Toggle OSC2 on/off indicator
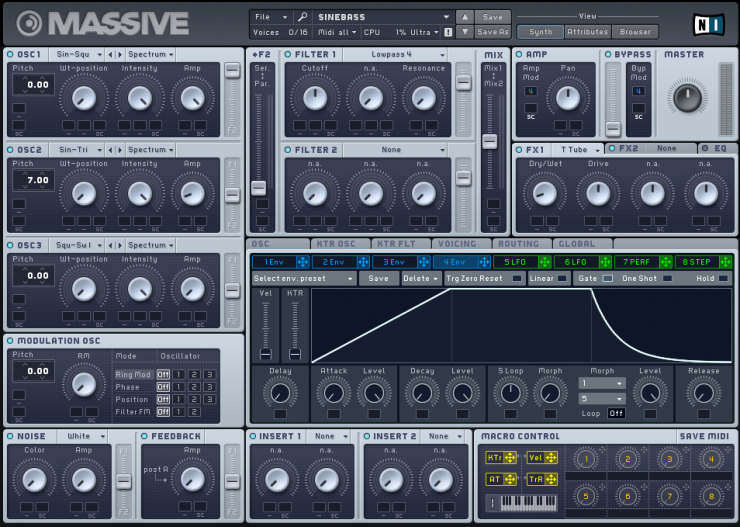740x527 pixels. (x=10, y=150)
